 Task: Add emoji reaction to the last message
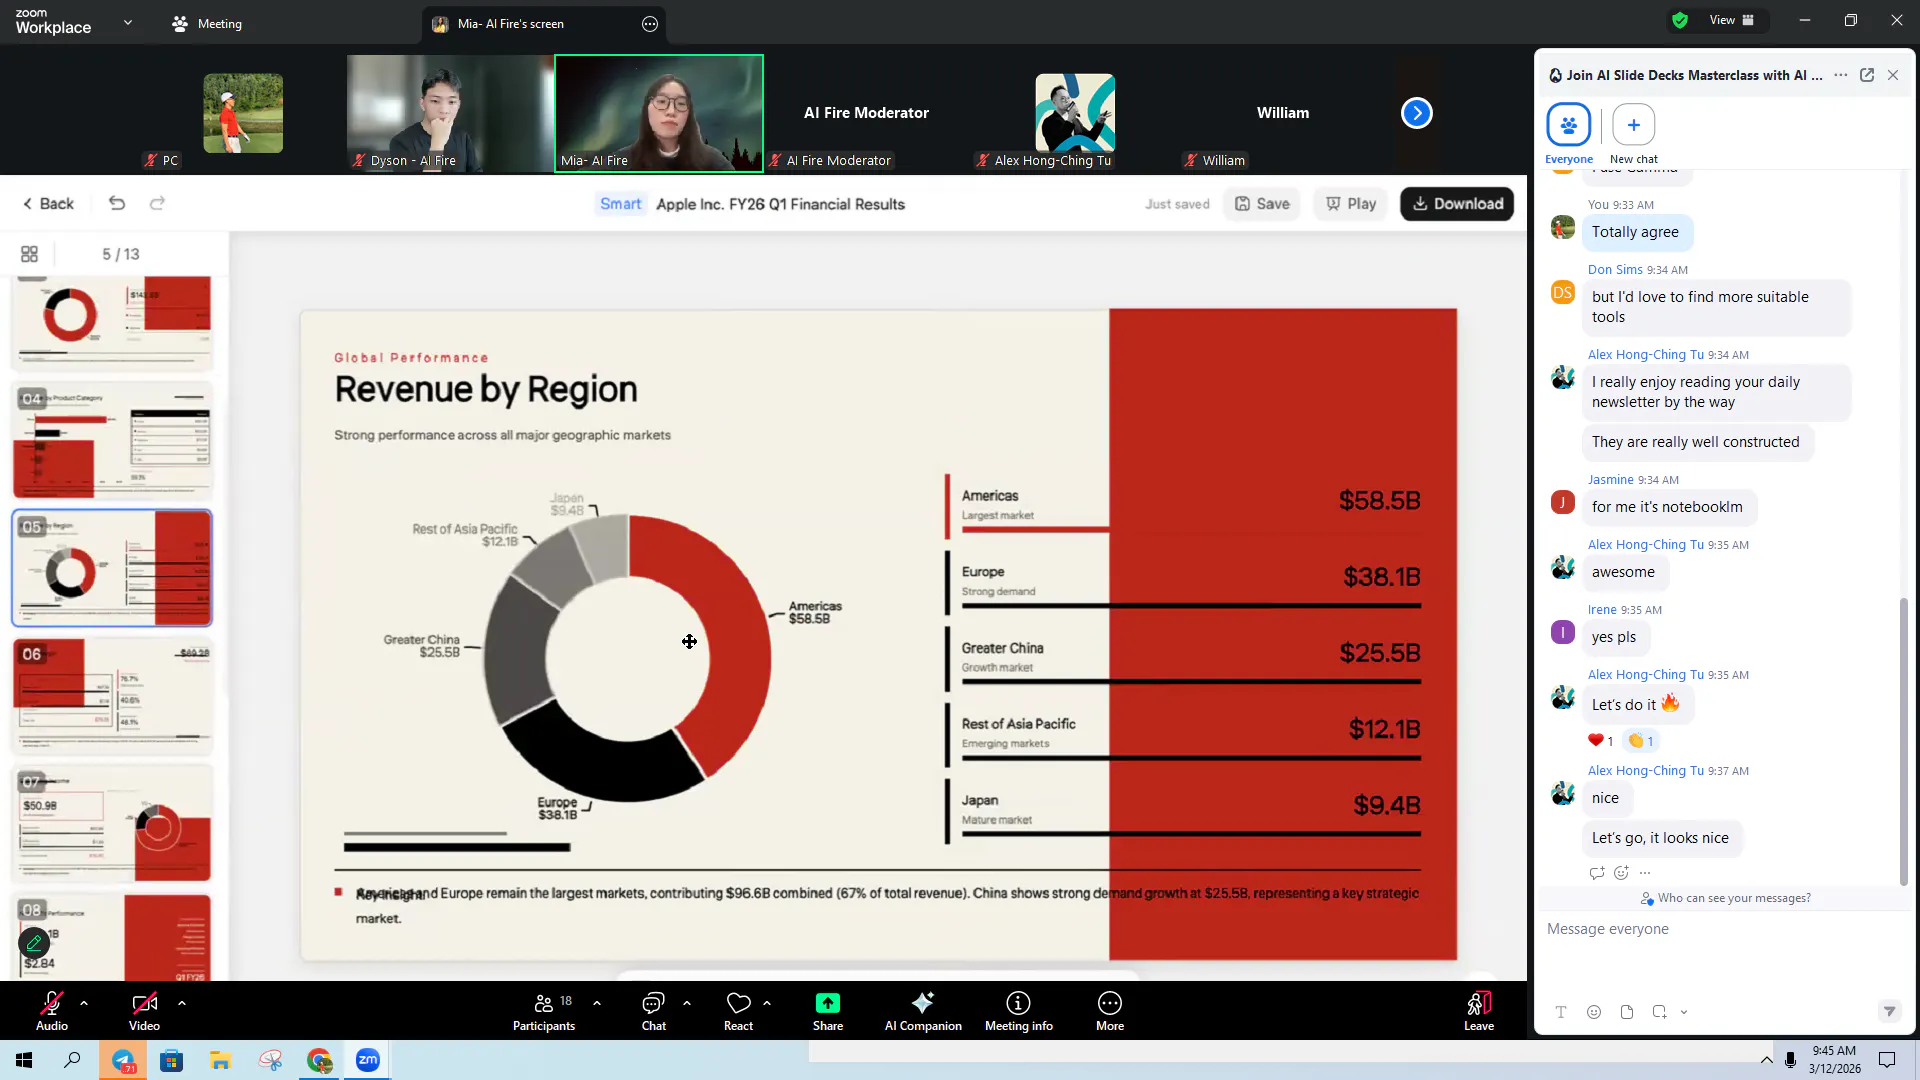click(x=1621, y=873)
